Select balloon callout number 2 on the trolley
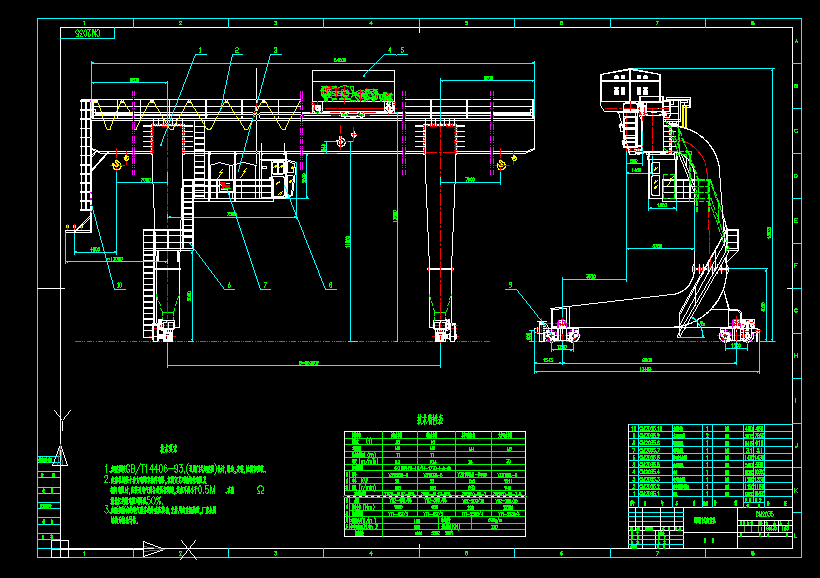 (237, 50)
